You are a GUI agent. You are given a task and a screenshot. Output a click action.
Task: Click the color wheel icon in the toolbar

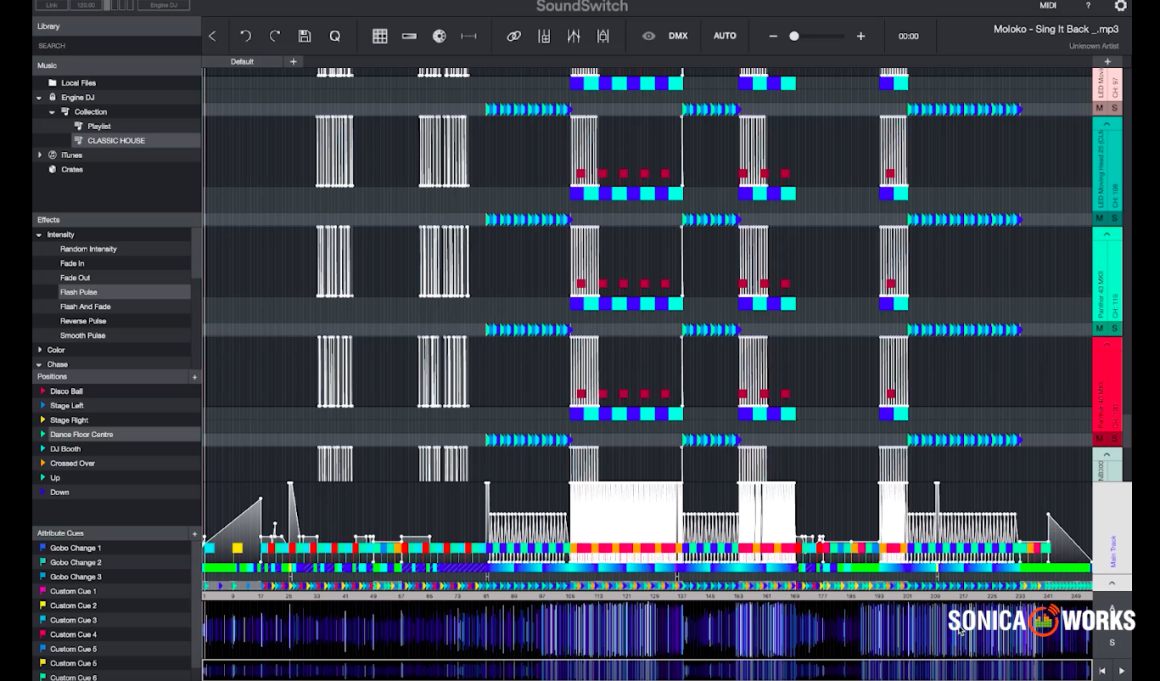pos(439,36)
